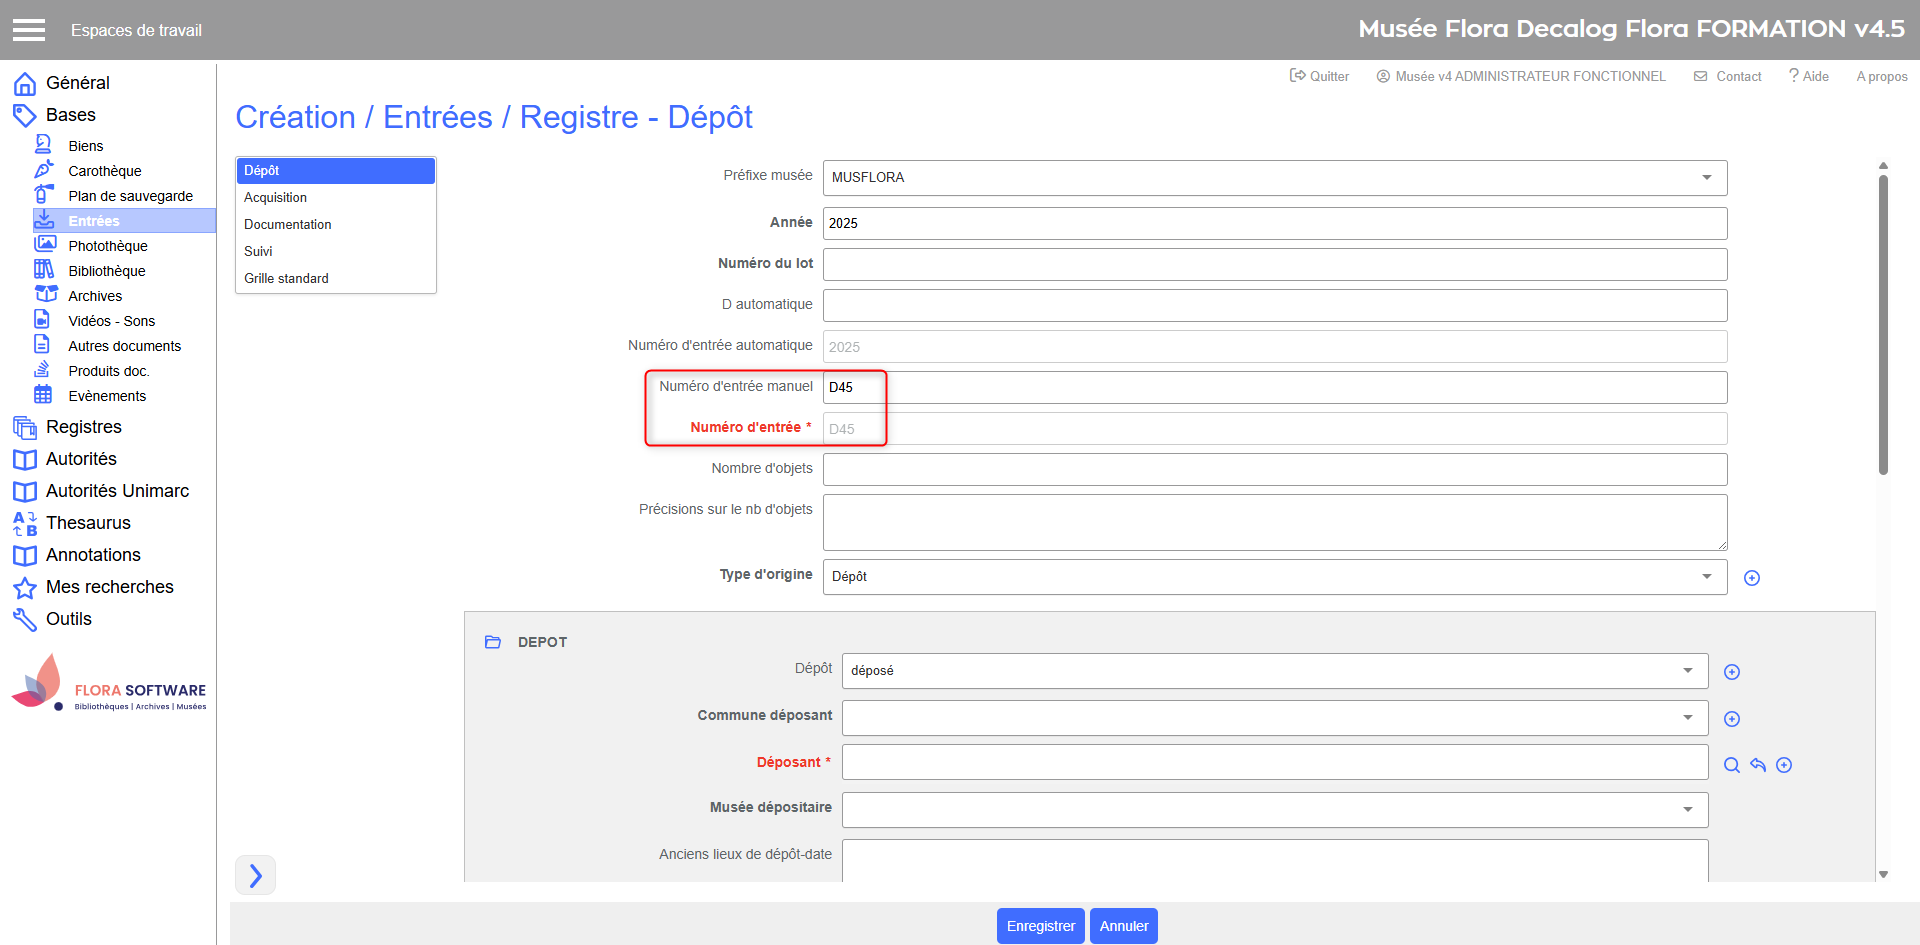Viewport: 1920px width, 945px height.
Task: Open Thesaurus in the sidebar
Action: [88, 523]
